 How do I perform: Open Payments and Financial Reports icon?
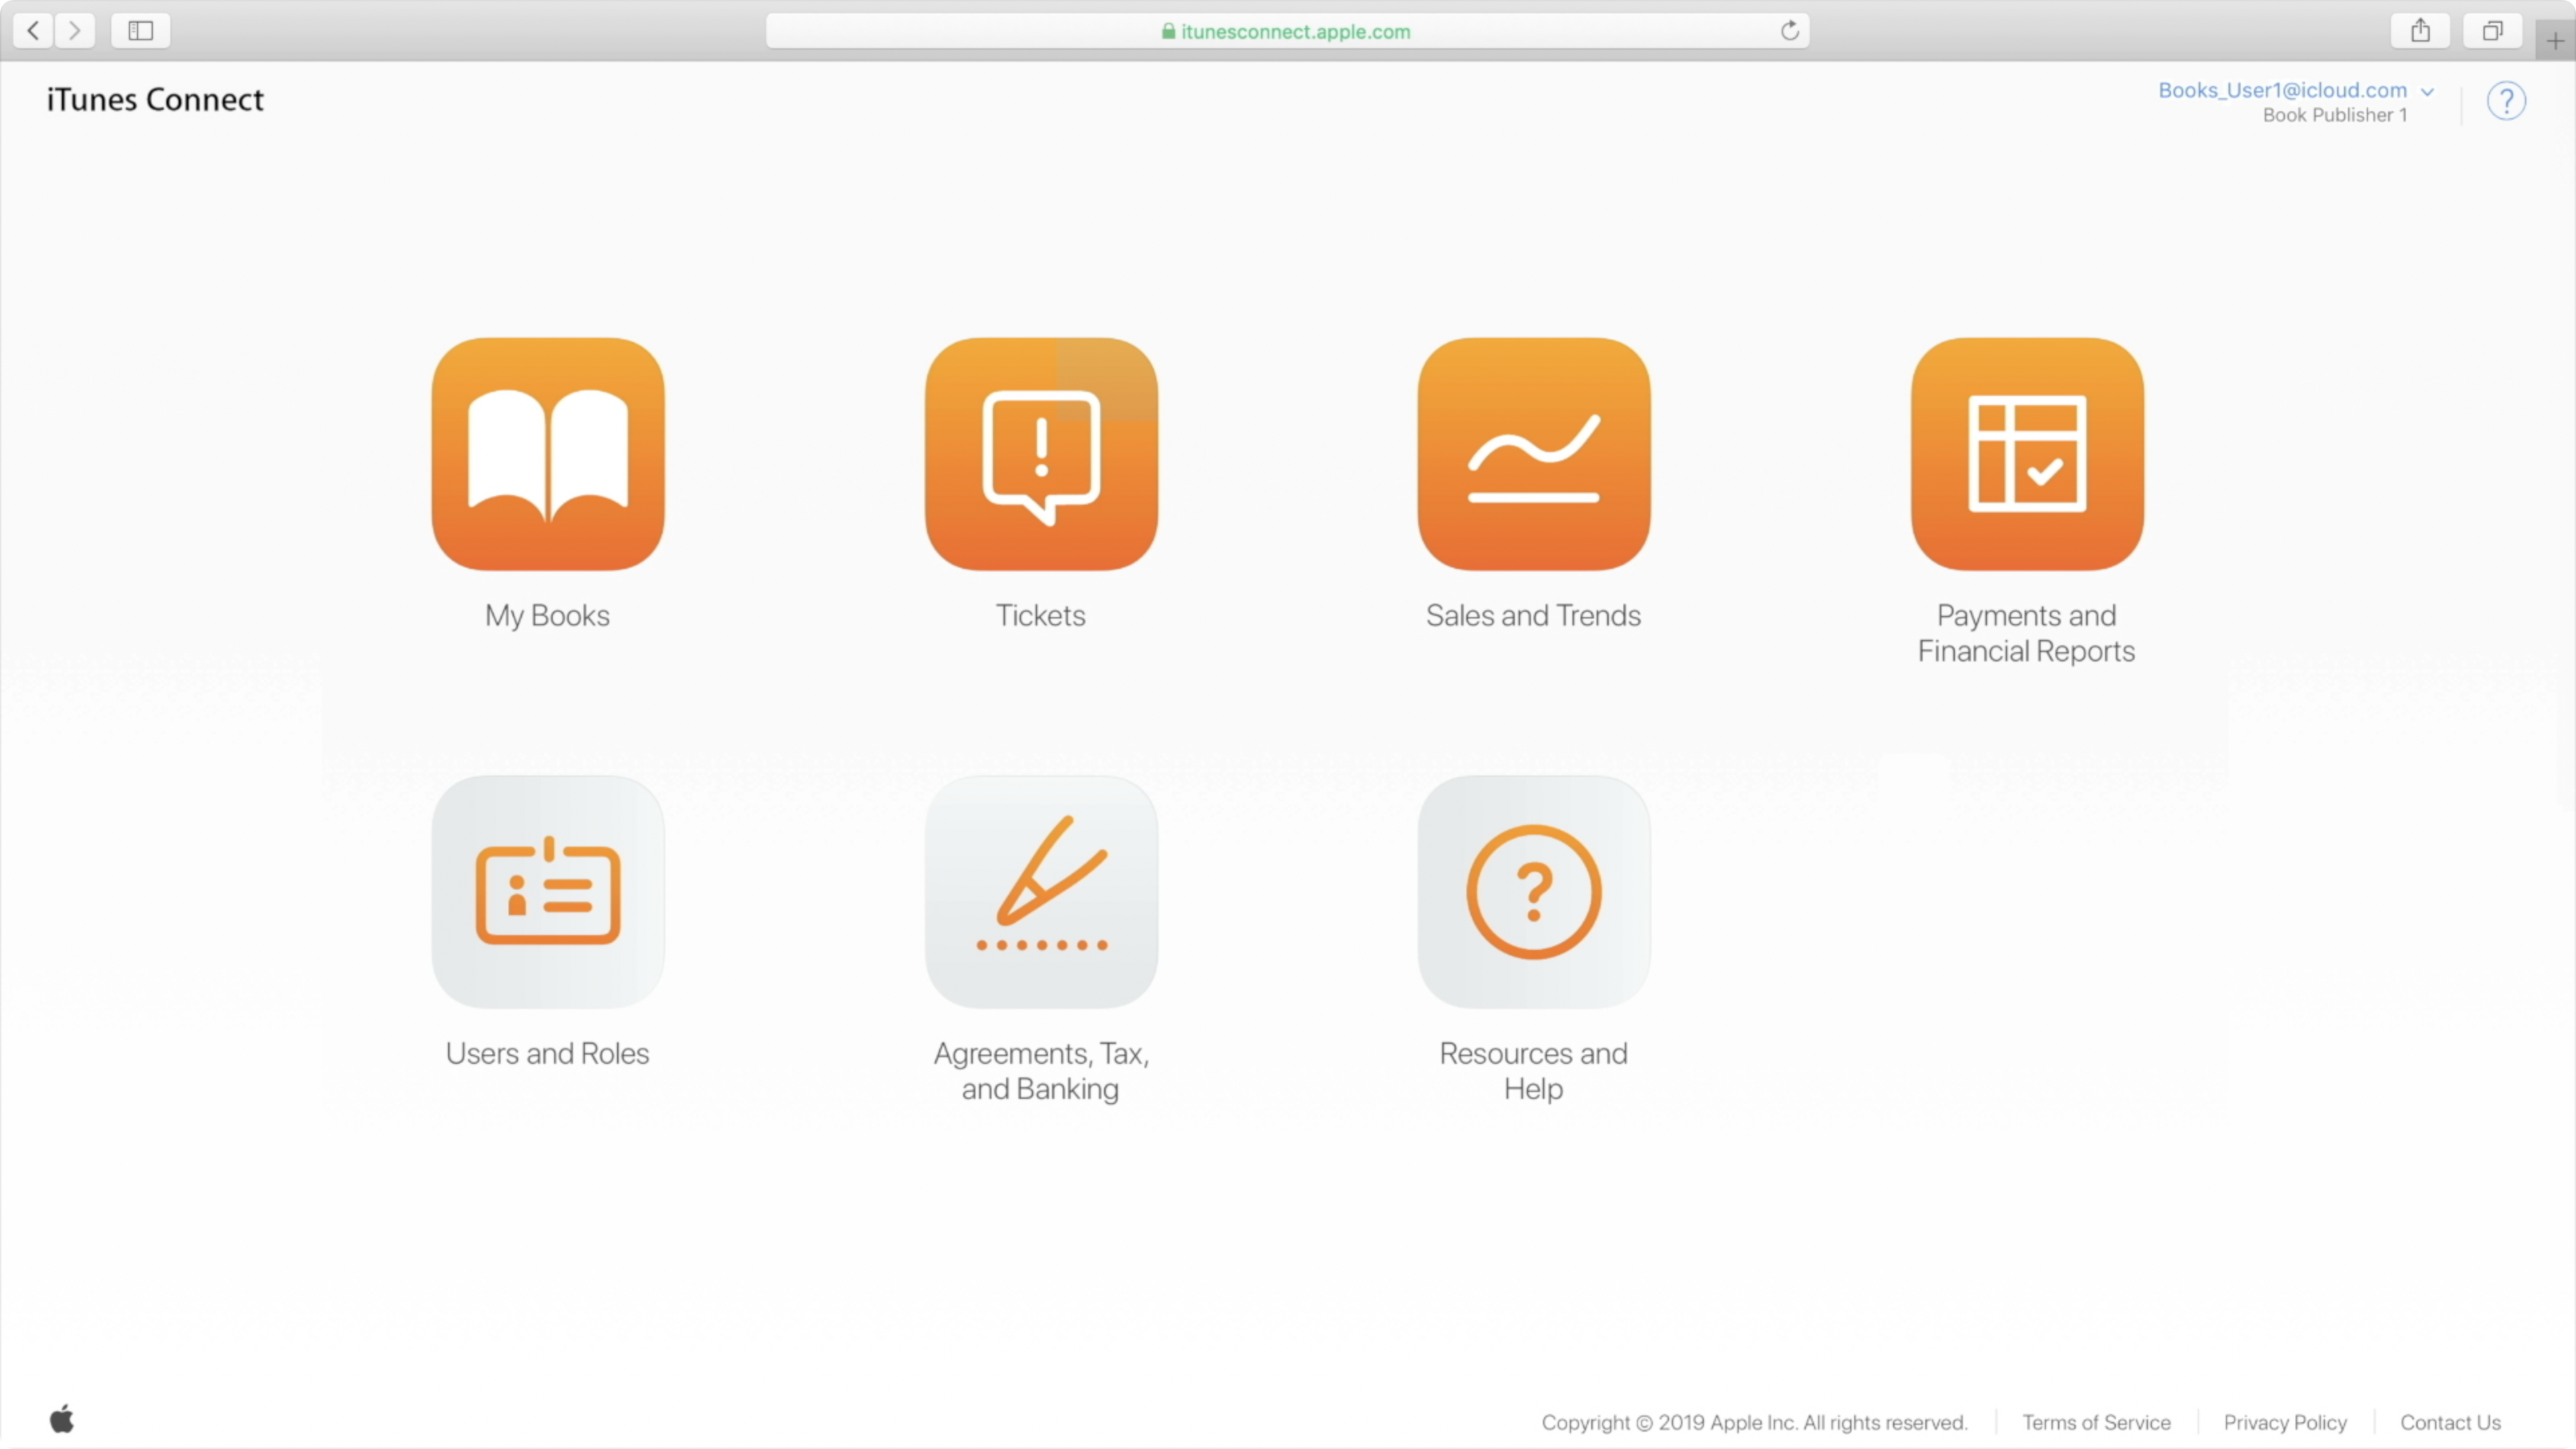[x=2027, y=453]
